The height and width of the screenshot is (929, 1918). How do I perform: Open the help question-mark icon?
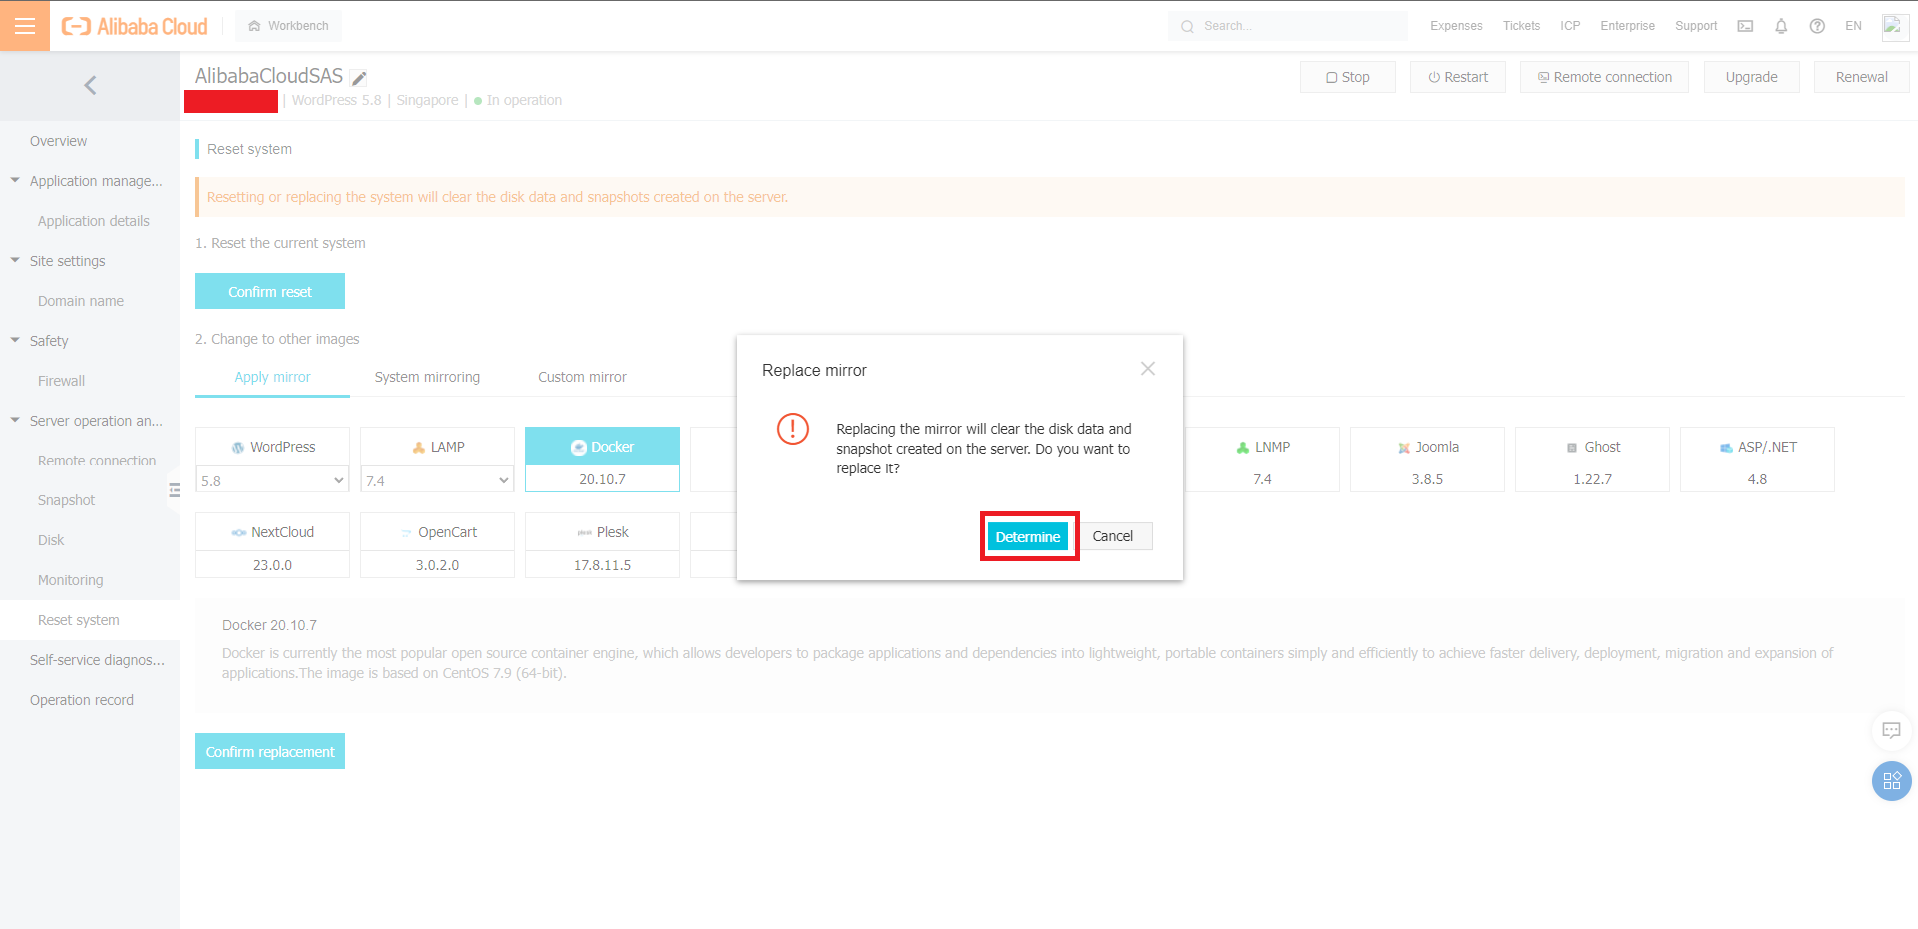click(x=1817, y=26)
